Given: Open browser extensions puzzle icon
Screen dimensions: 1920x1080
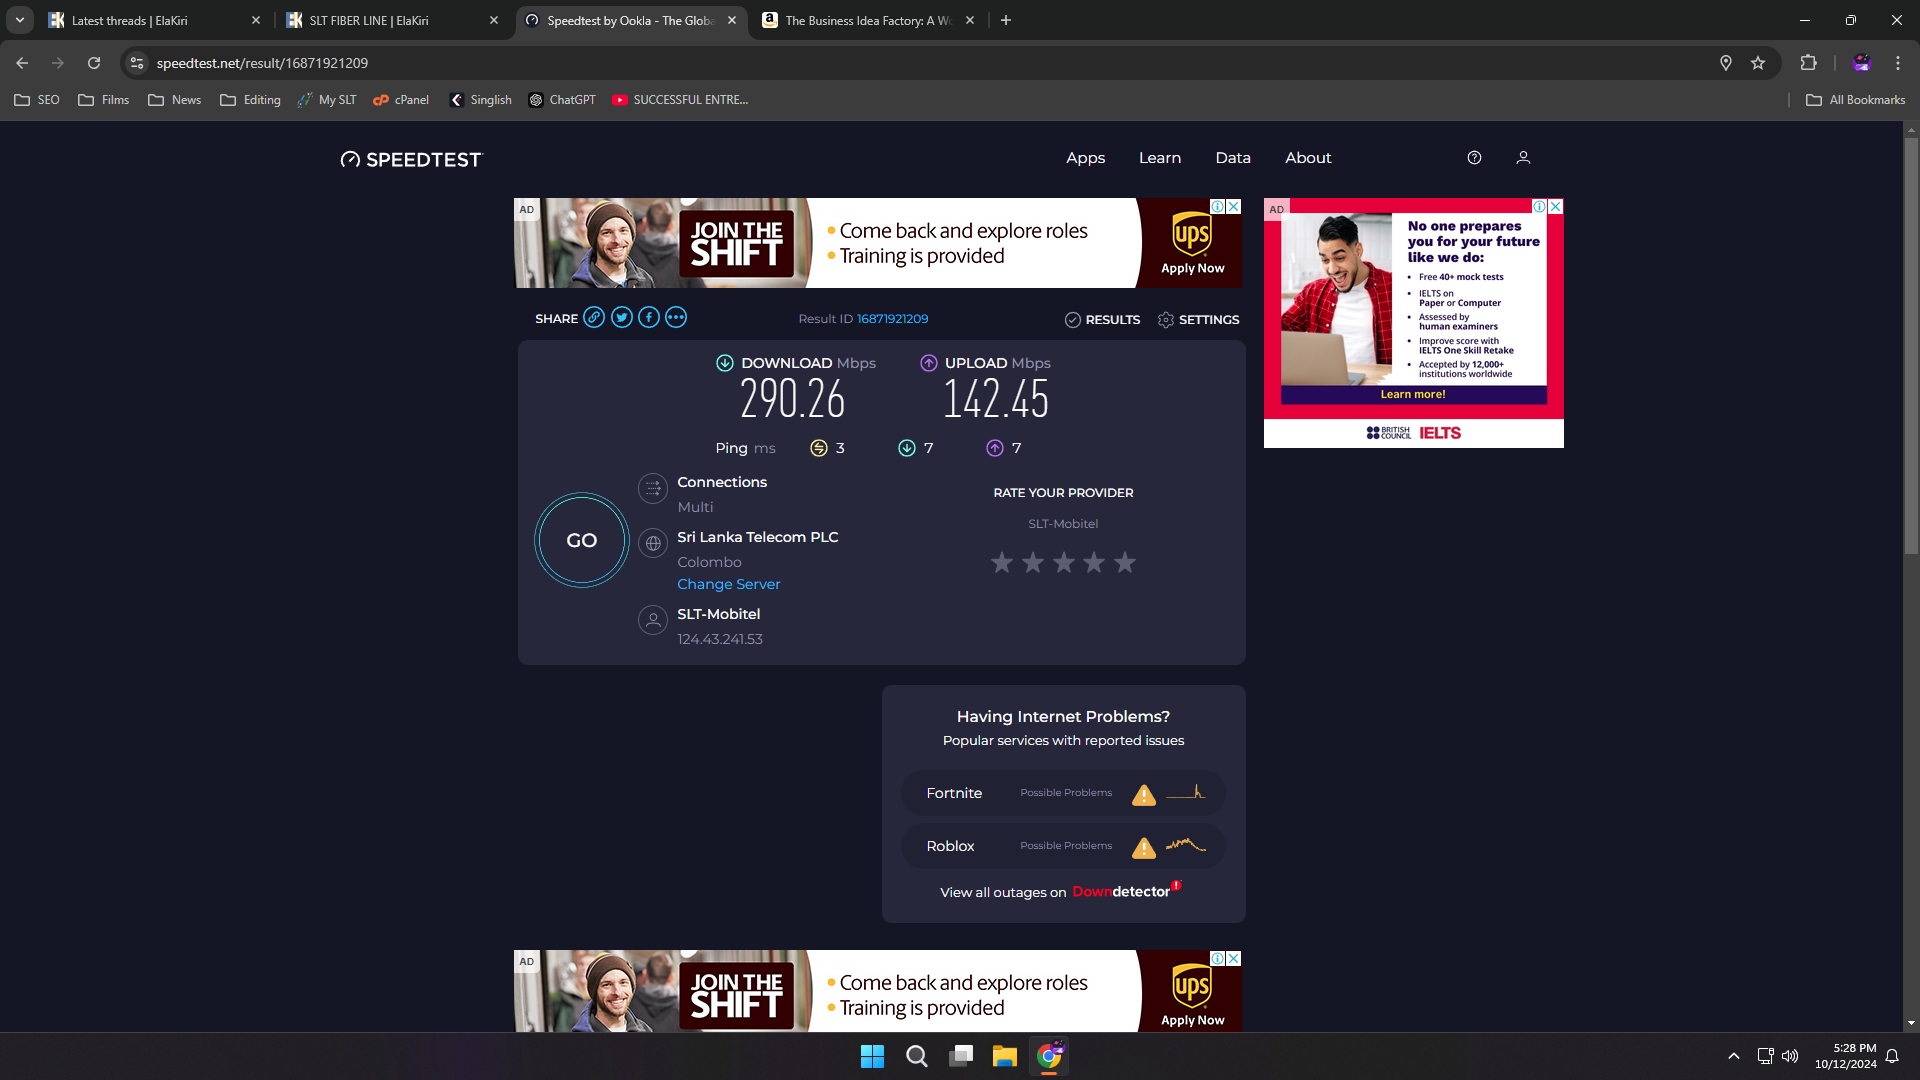Looking at the screenshot, I should [x=1808, y=63].
